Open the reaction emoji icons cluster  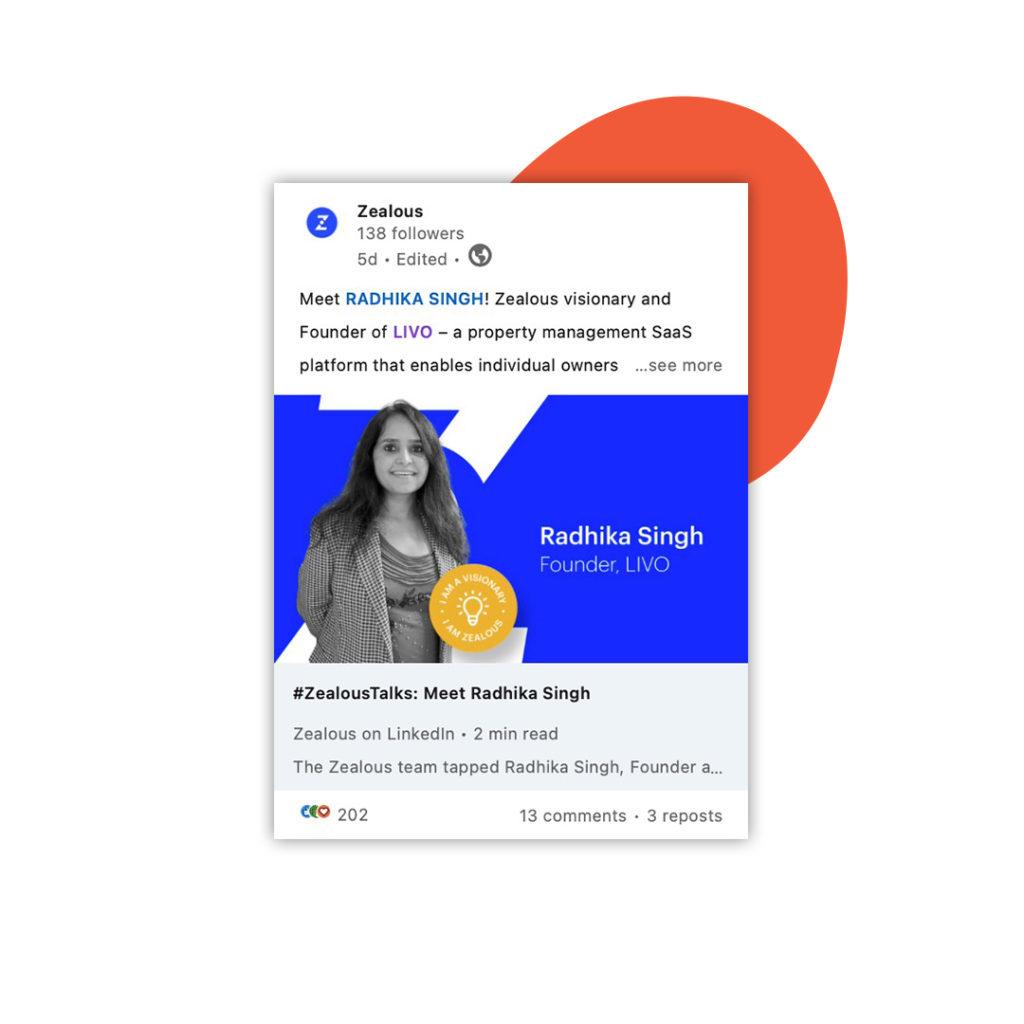315,812
